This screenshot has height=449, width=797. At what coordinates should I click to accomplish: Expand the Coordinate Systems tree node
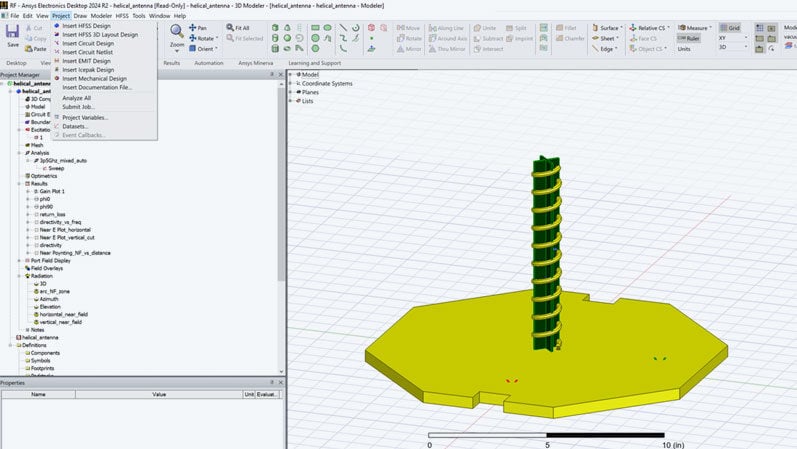click(291, 83)
